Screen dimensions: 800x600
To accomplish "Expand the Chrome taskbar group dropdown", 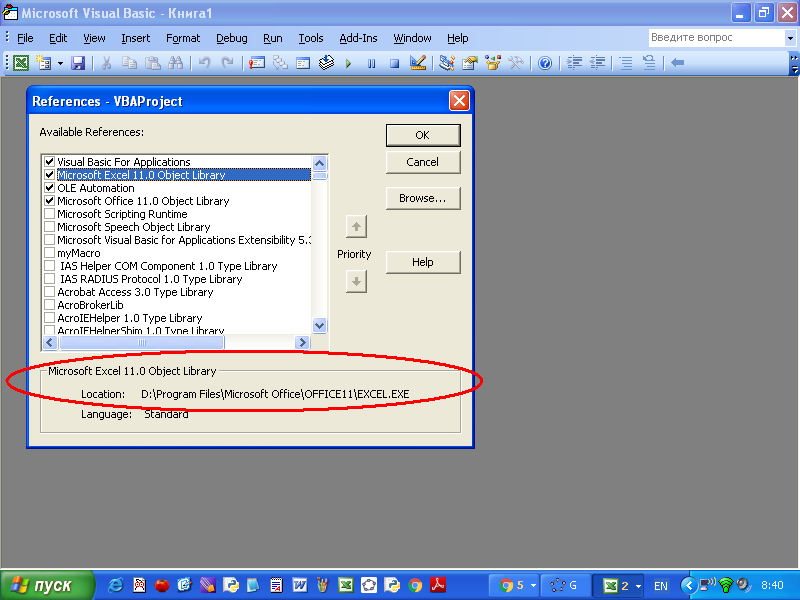I will click(533, 586).
